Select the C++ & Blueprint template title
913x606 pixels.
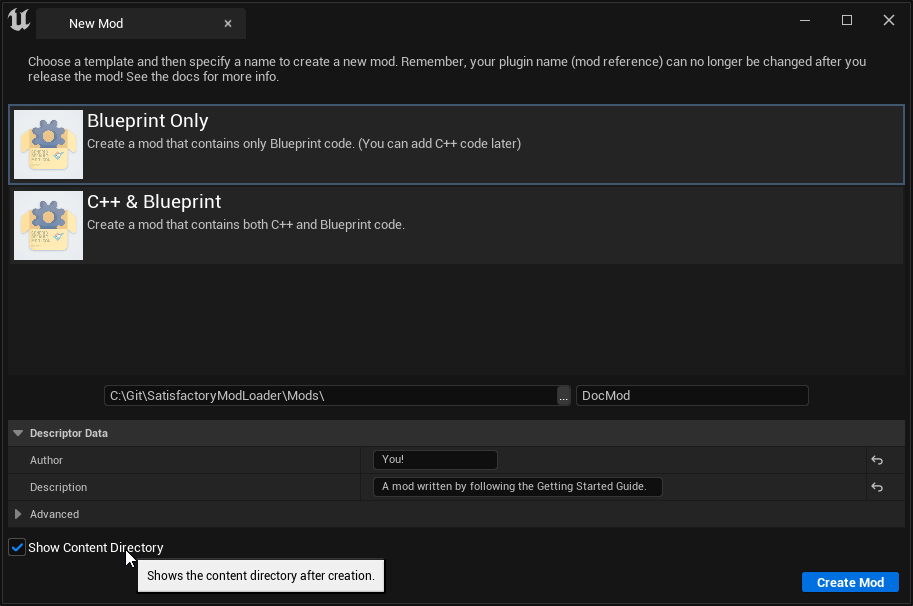154,201
